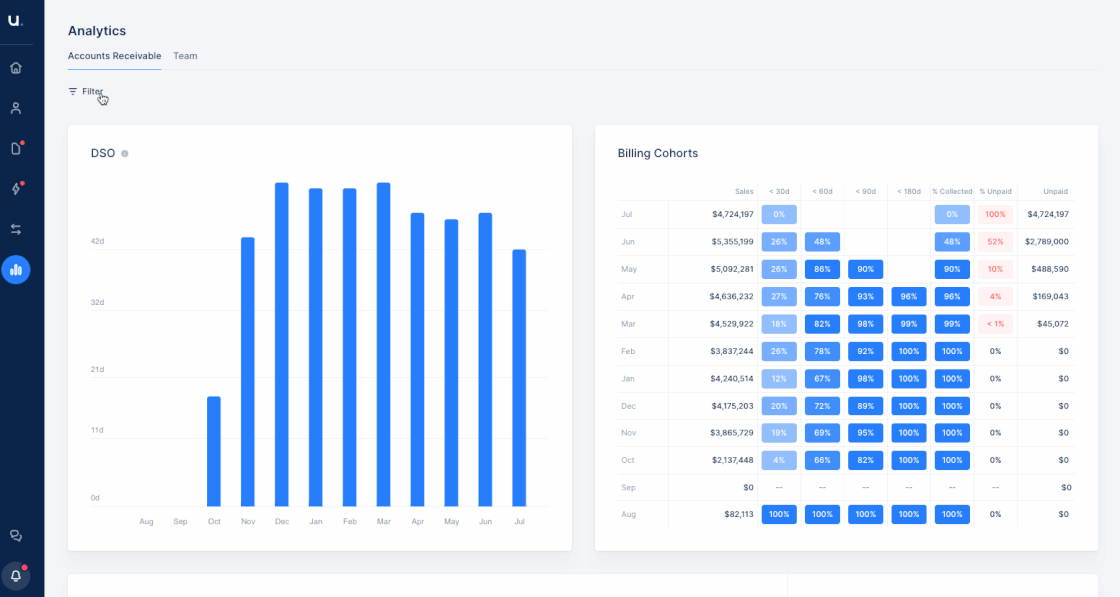Click the < 1% unpaid badge in Mar row
The height and width of the screenshot is (597, 1120).
click(x=996, y=323)
